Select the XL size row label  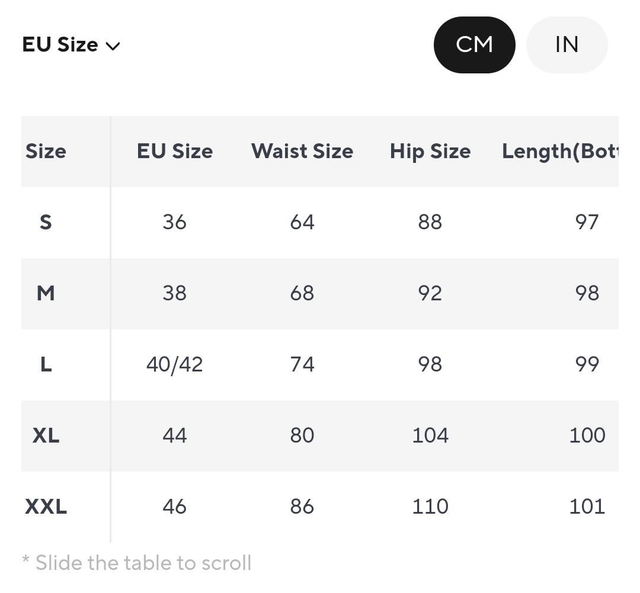pos(46,435)
